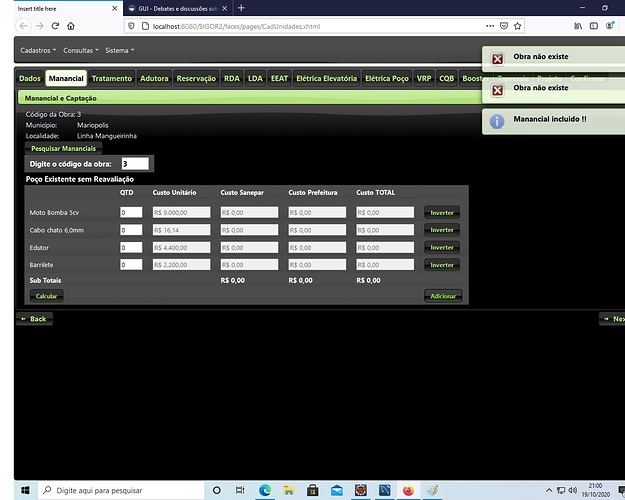
Task: Click Inverter for Moto Bomba Scv row
Action: click(442, 213)
